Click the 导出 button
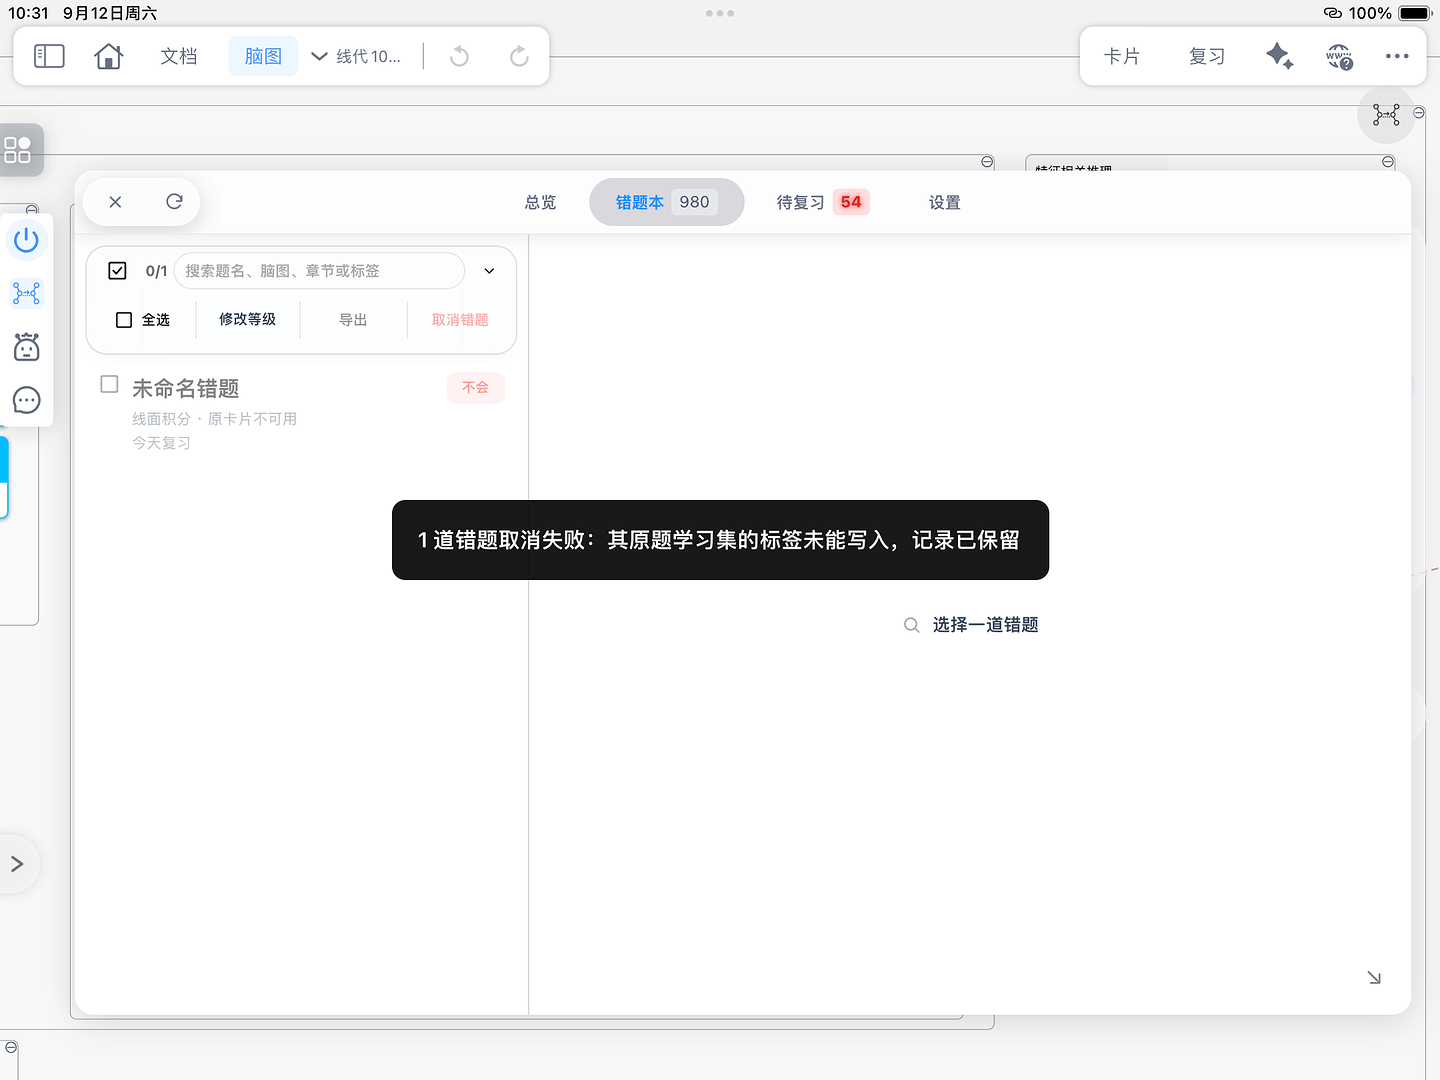The width and height of the screenshot is (1440, 1080). click(353, 320)
